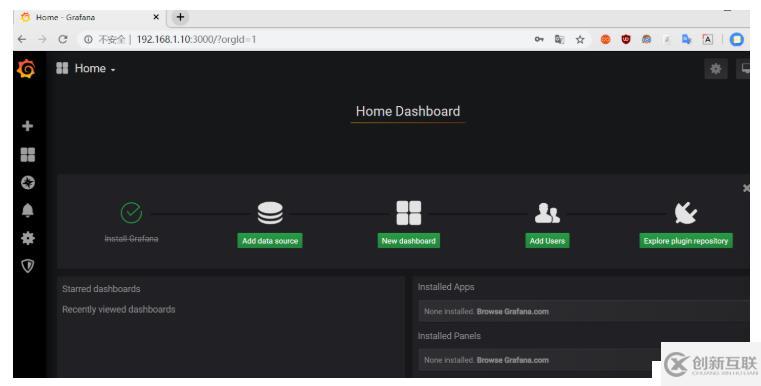This screenshot has width=761, height=386.
Task: Open a new browser tab
Action: (180, 17)
